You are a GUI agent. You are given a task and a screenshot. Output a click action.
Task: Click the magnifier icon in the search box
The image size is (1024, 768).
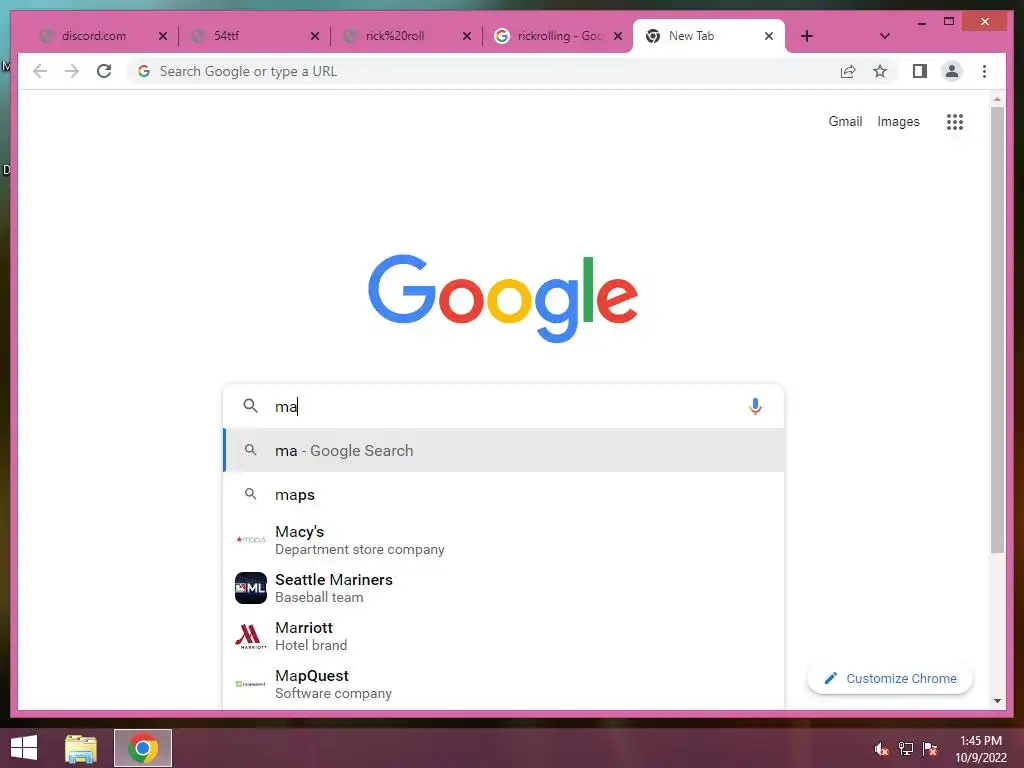coord(250,406)
